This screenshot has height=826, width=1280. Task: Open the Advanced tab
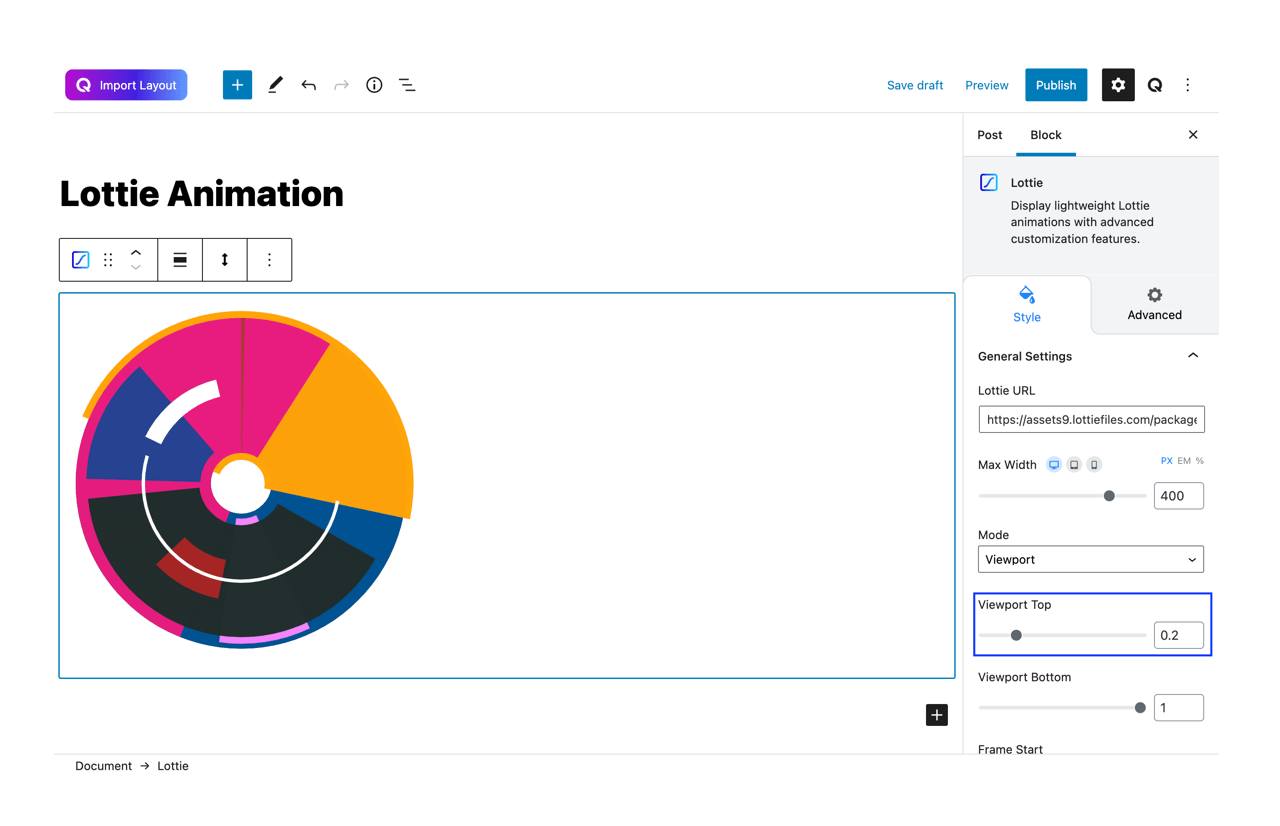tap(1154, 304)
